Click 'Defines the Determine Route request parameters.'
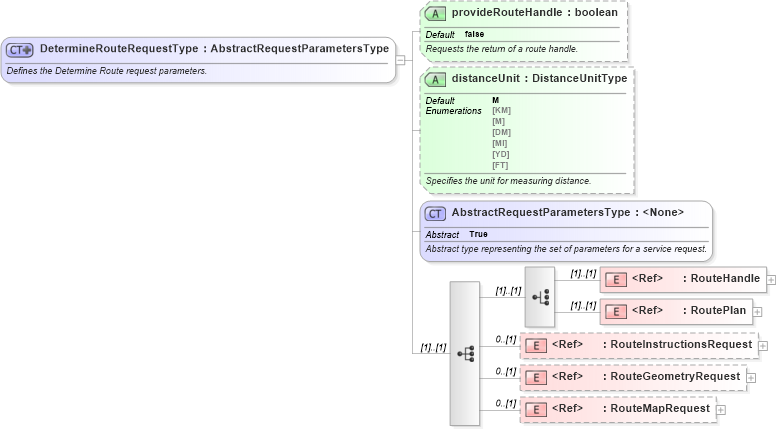 106,71
